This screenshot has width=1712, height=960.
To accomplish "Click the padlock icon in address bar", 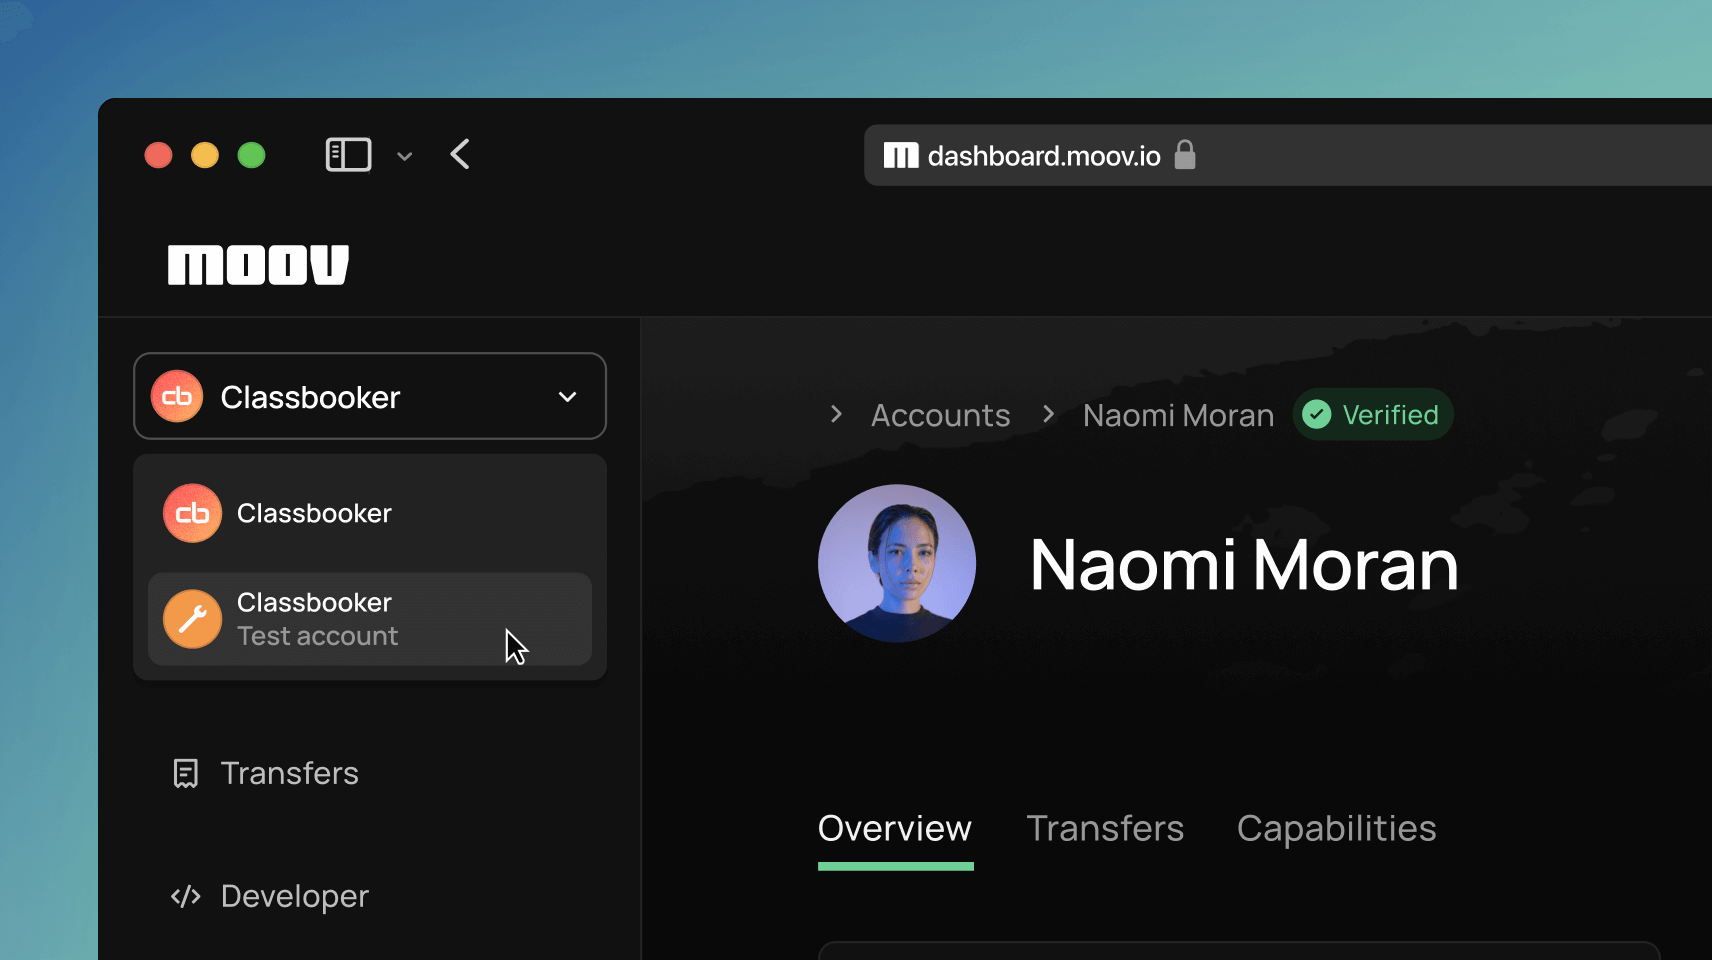I will click(1185, 154).
